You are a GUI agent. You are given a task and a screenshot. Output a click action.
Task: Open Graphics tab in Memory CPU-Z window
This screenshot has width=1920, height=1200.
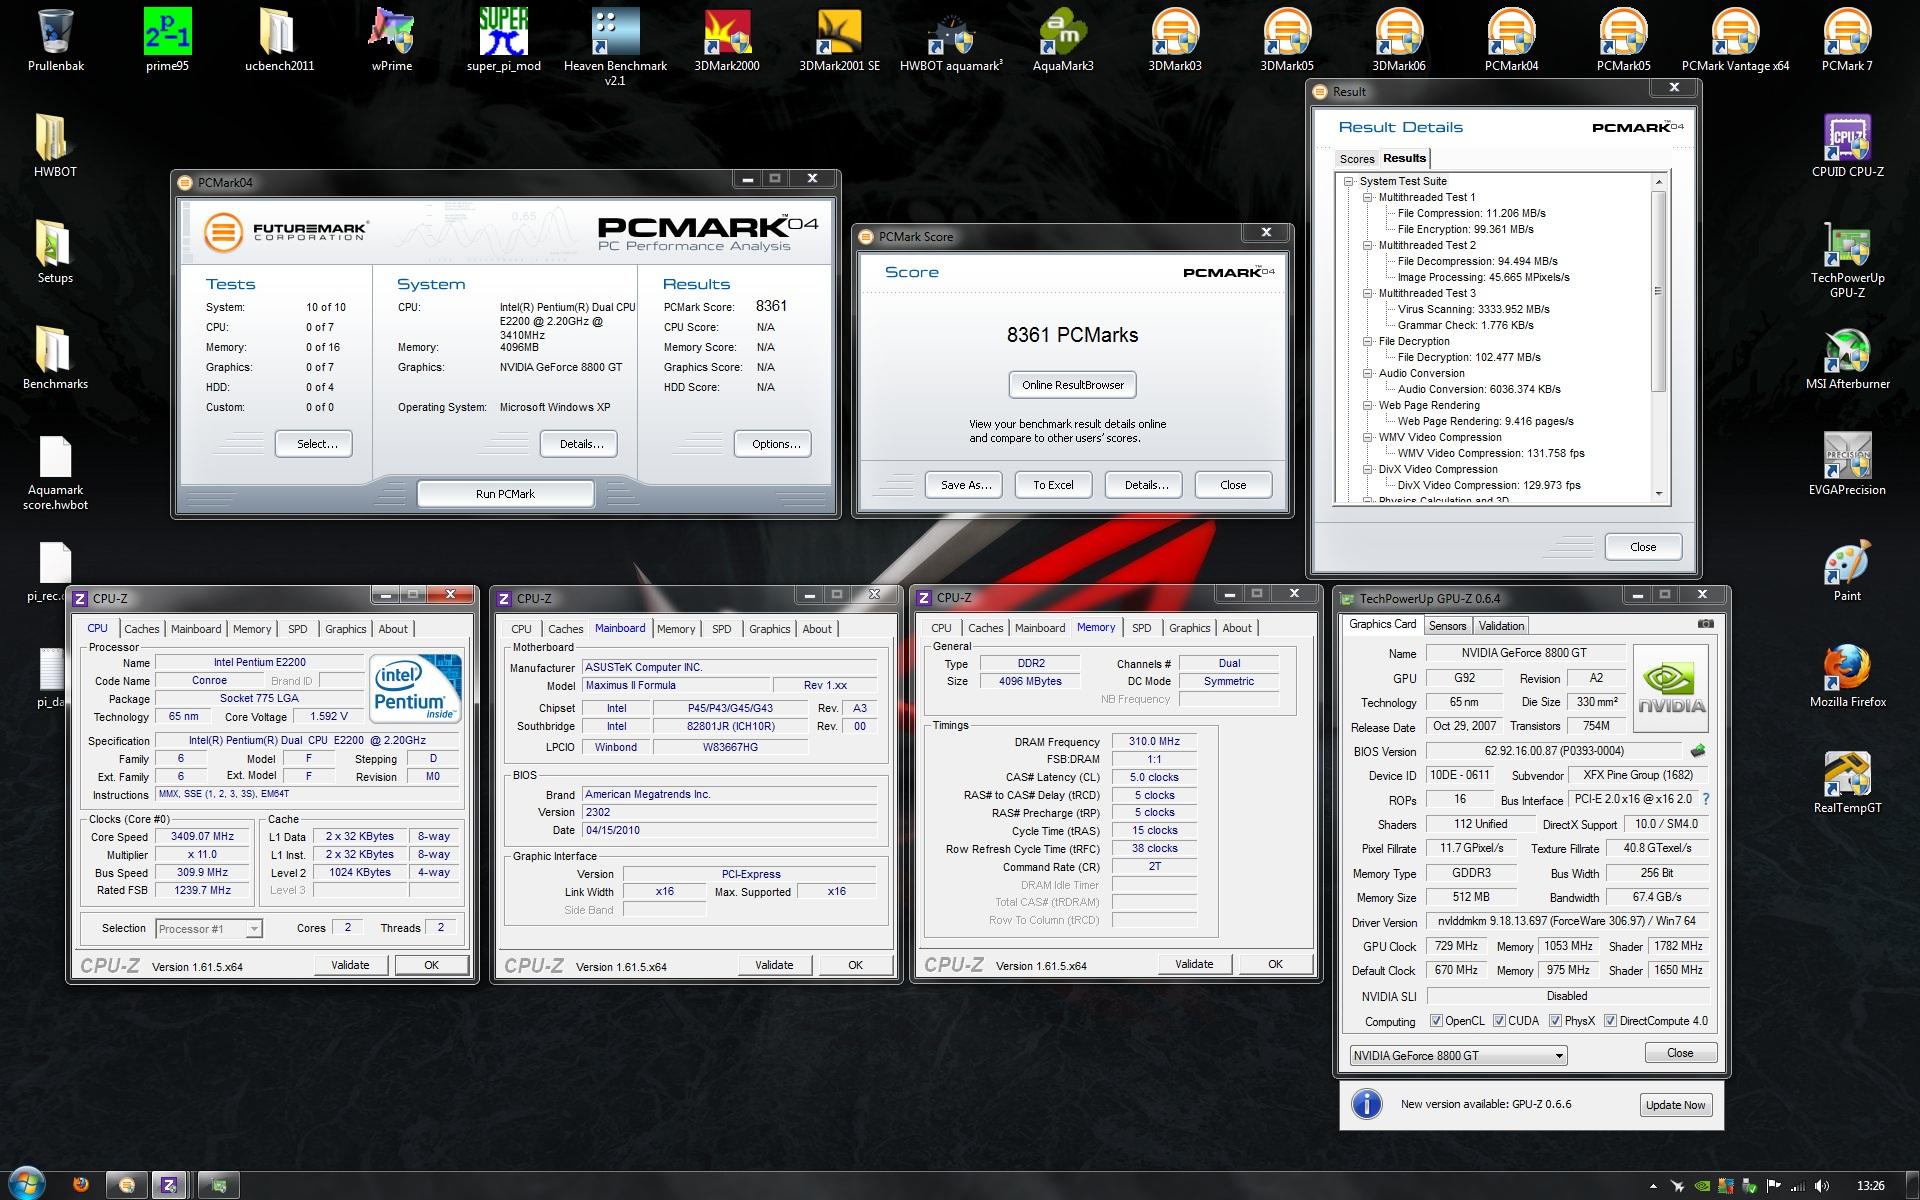(1189, 628)
